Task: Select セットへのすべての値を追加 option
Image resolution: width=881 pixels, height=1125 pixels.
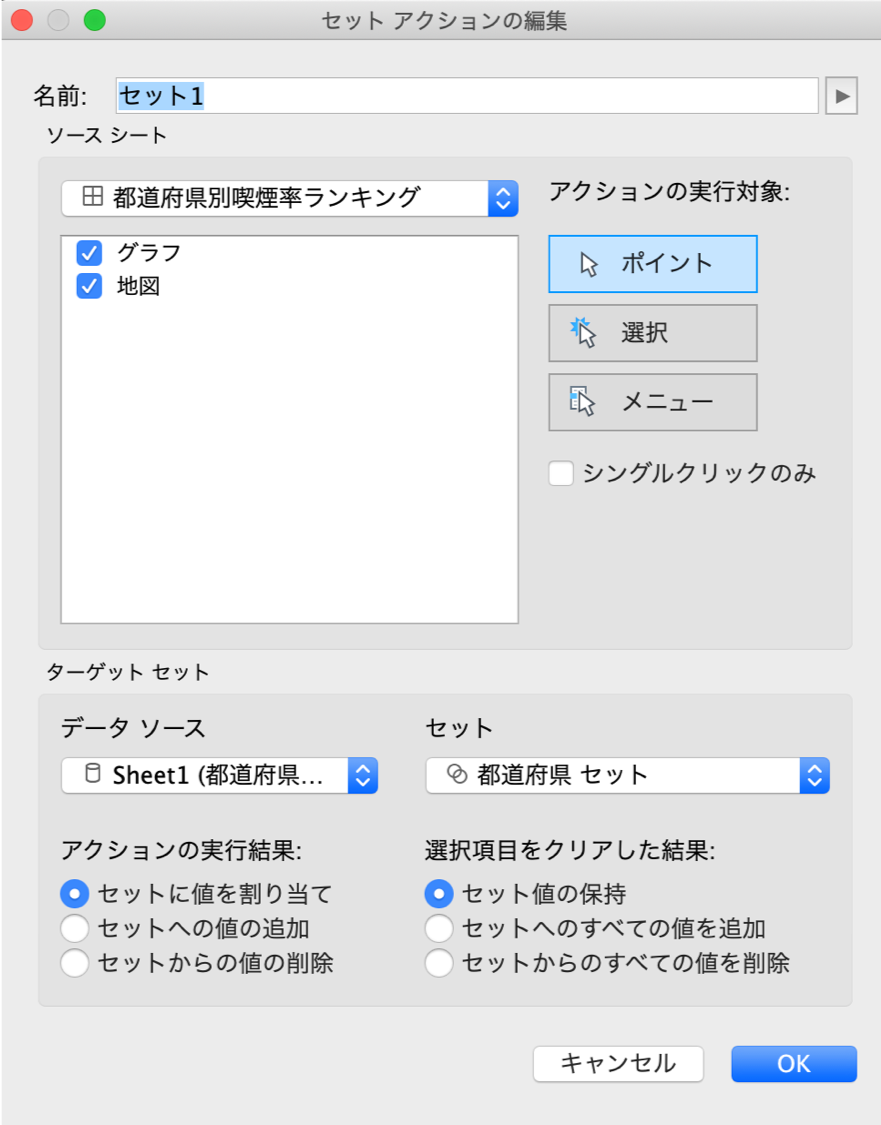Action: click(439, 928)
